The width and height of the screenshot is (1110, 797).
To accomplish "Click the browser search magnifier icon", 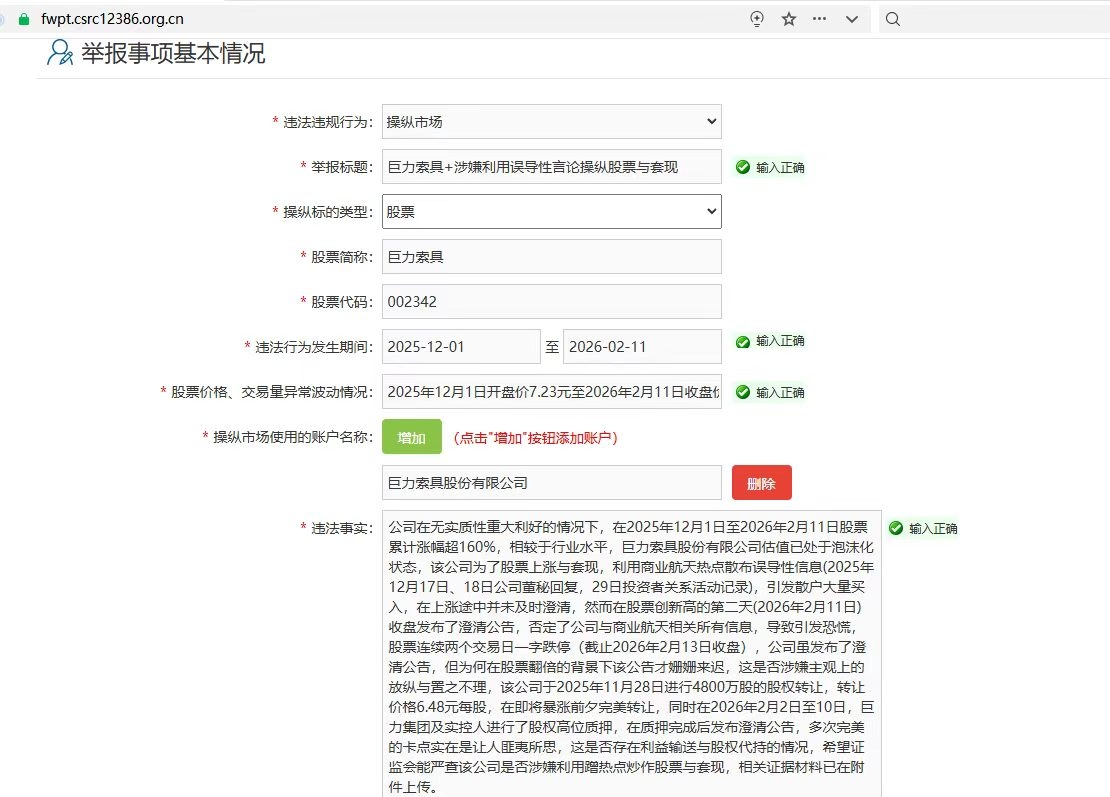I will (x=893, y=19).
